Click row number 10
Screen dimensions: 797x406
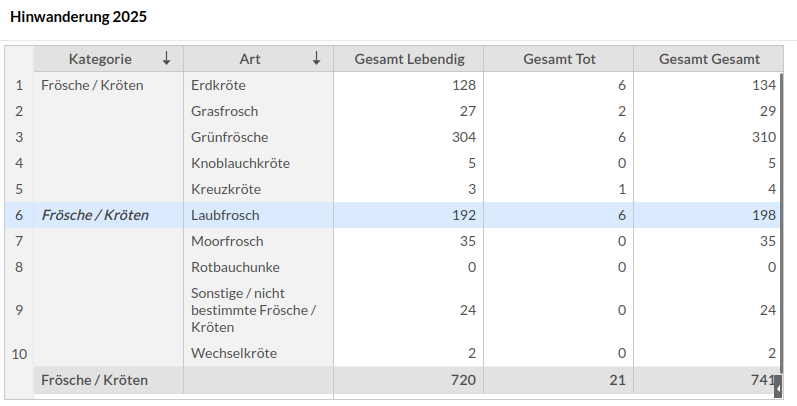(x=19, y=353)
